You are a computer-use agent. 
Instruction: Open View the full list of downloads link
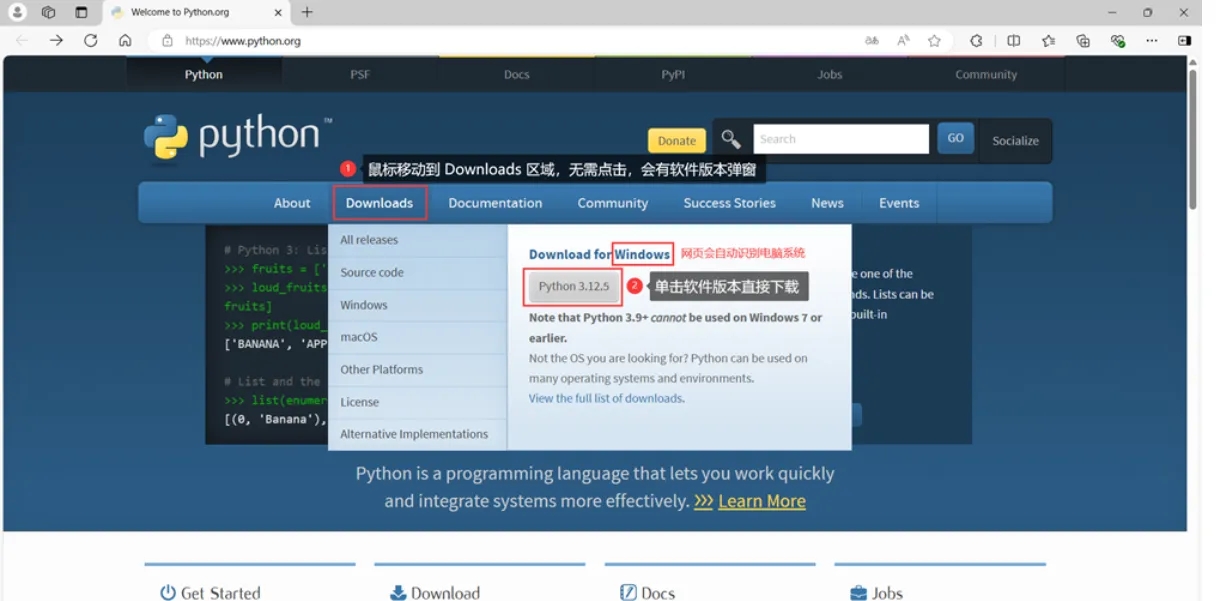[x=606, y=398]
